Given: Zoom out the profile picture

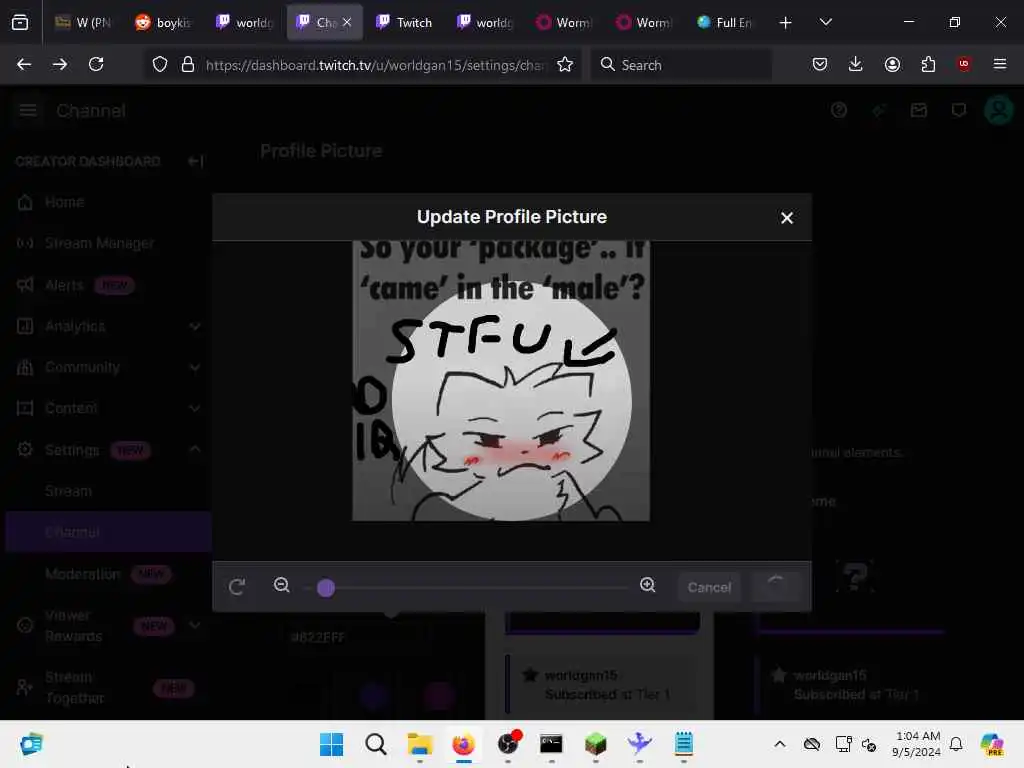Looking at the screenshot, I should (281, 585).
